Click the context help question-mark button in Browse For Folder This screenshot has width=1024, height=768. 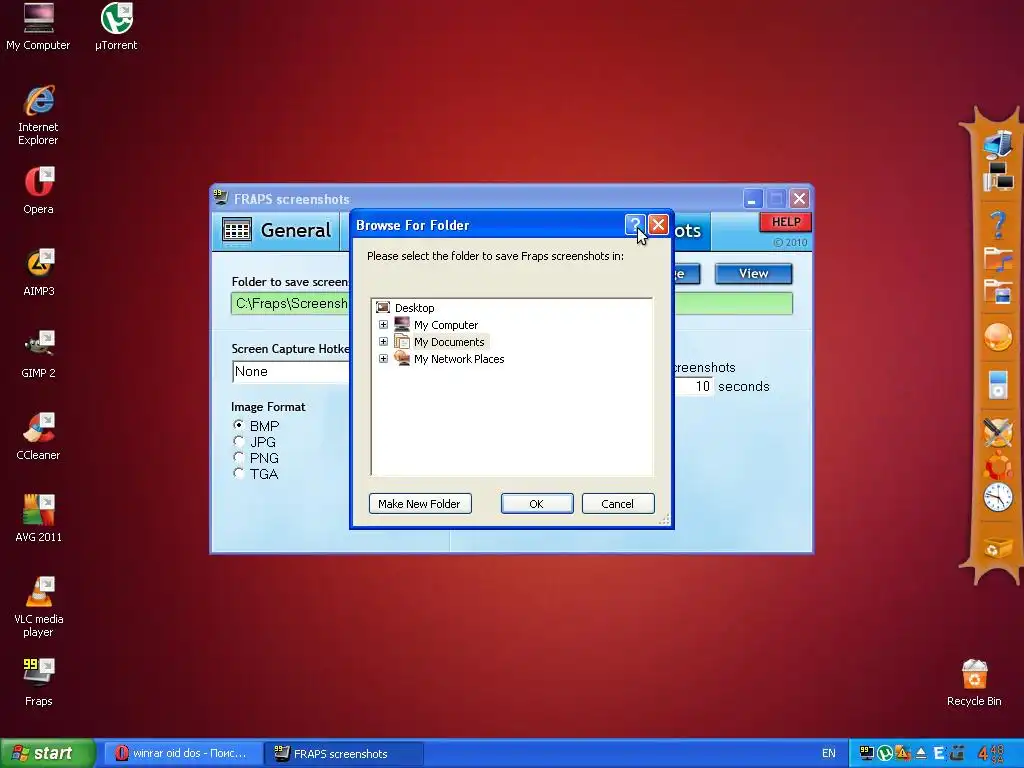pos(635,225)
